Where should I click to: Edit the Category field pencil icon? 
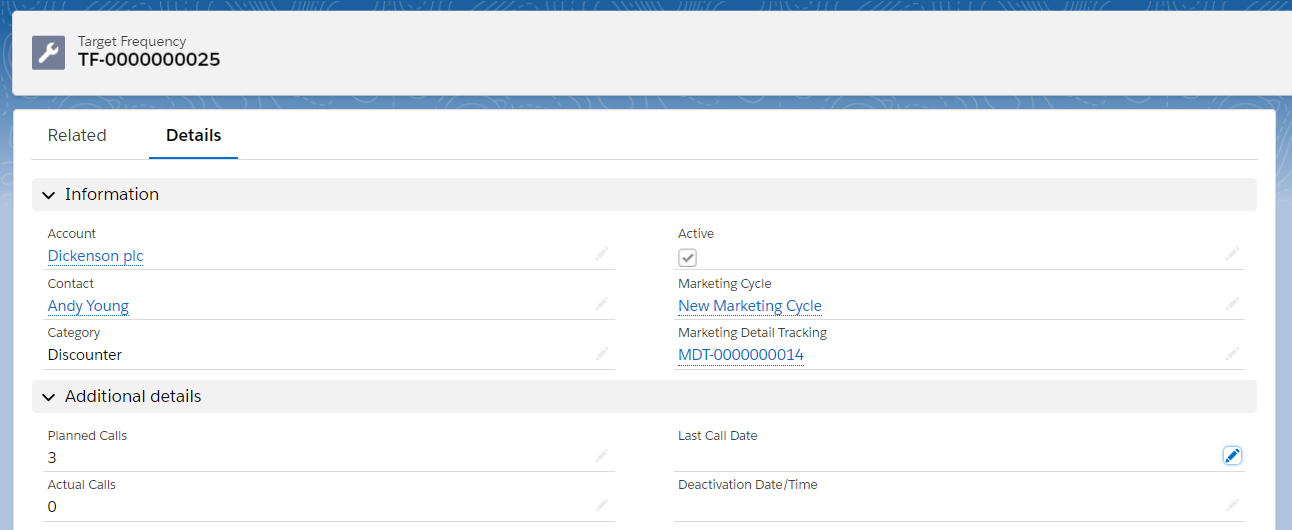coord(602,353)
